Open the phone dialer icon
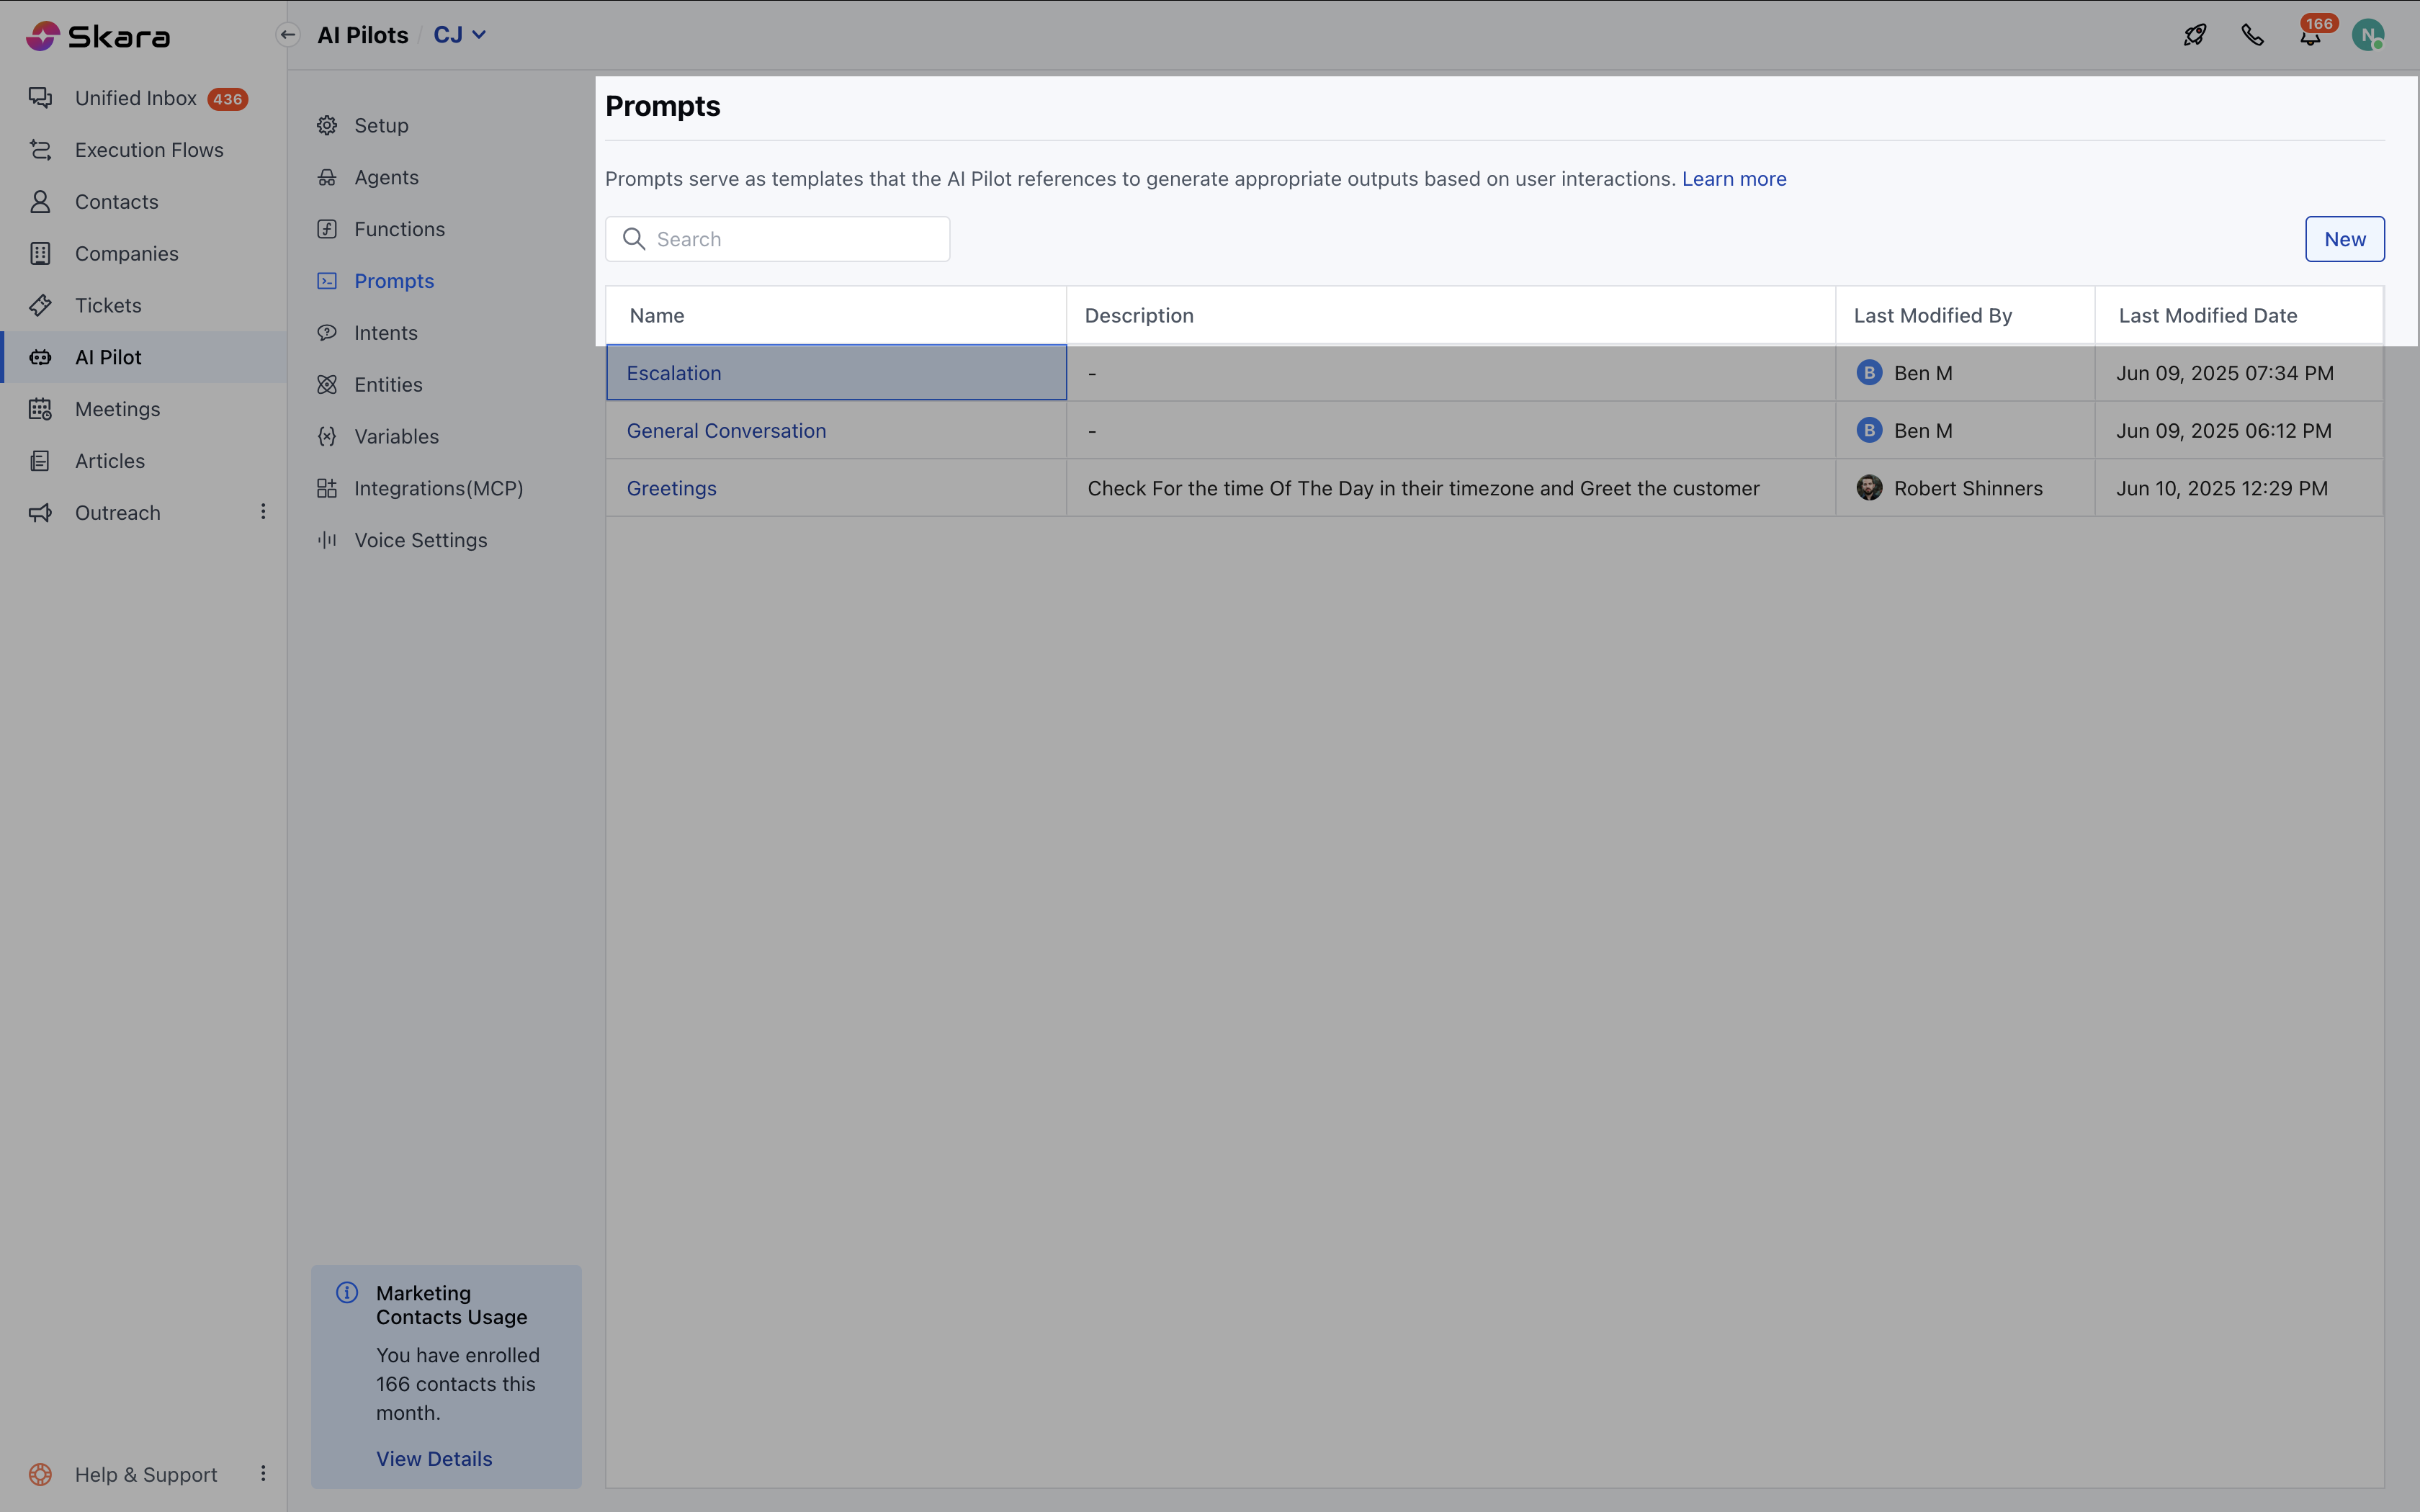The height and width of the screenshot is (1512, 2420). click(2253, 34)
